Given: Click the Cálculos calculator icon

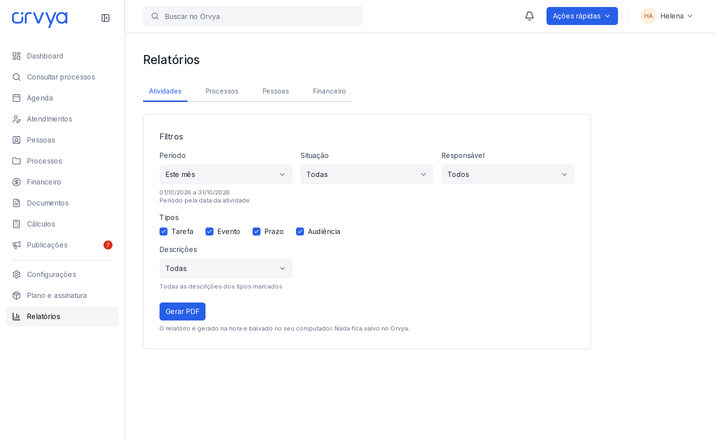Looking at the screenshot, I should [x=17, y=224].
